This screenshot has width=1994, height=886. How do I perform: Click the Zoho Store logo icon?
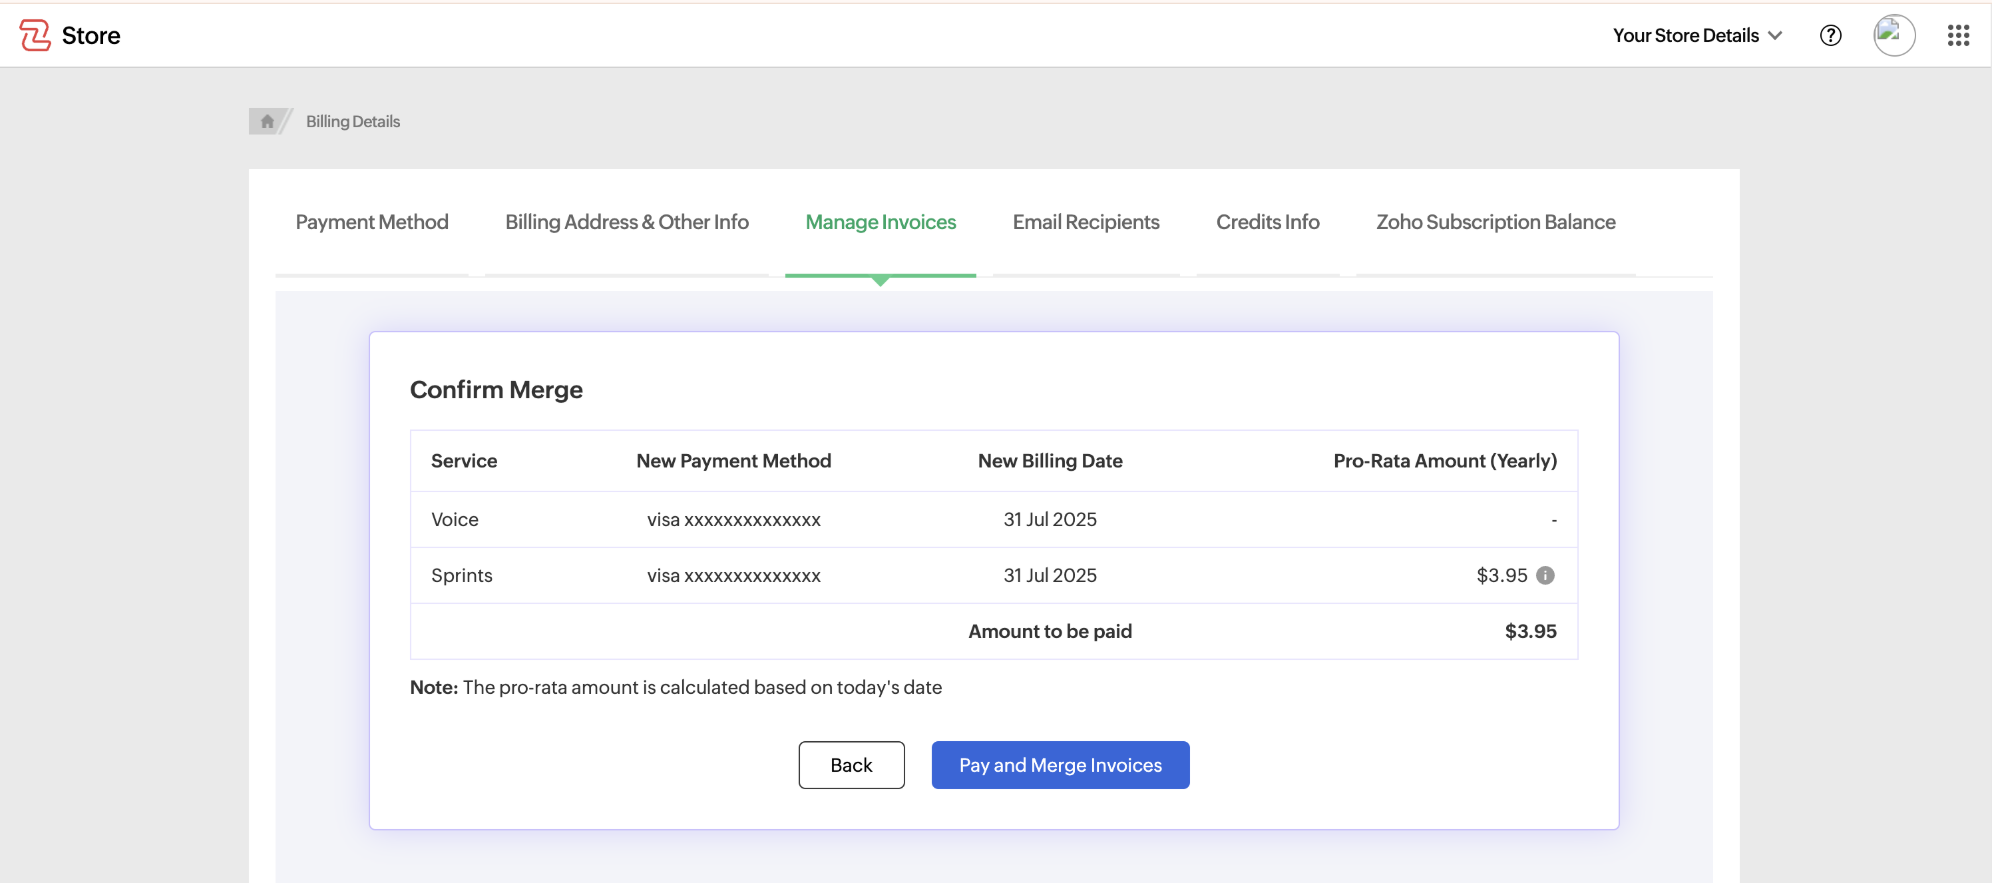(x=35, y=36)
